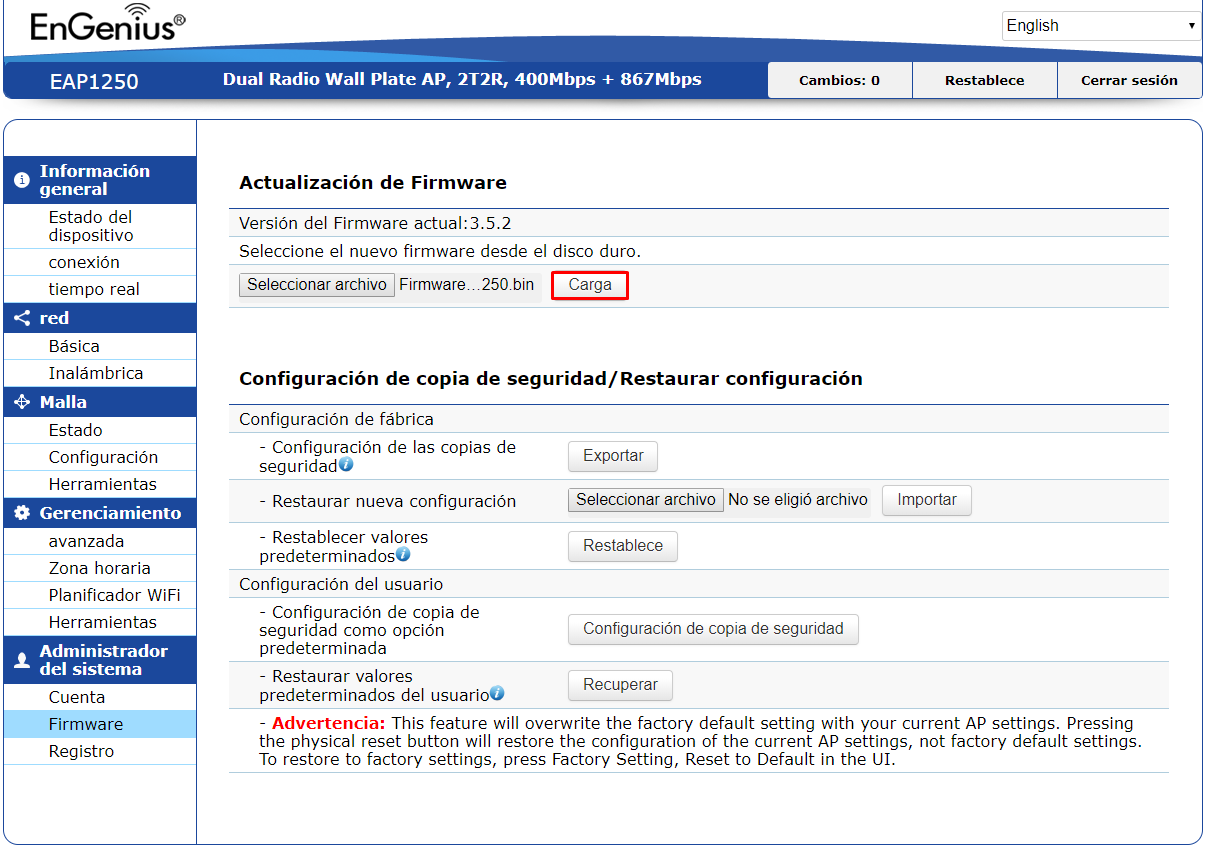The width and height of the screenshot is (1208, 855).
Task: Click the info icon beside Información general
Action: 22,180
